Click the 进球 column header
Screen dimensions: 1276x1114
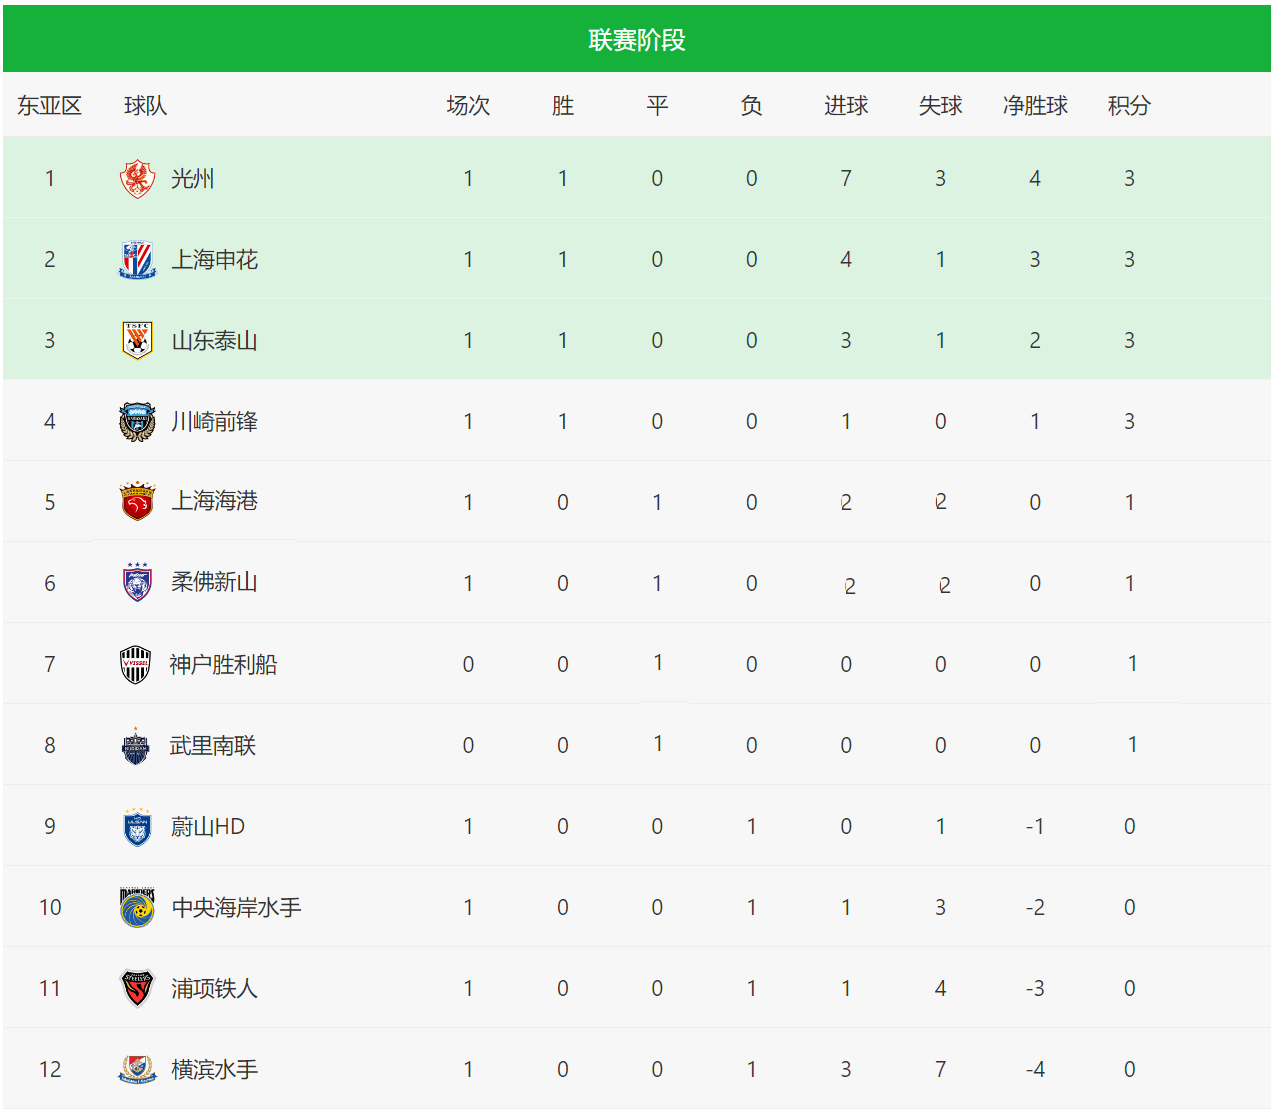point(846,106)
